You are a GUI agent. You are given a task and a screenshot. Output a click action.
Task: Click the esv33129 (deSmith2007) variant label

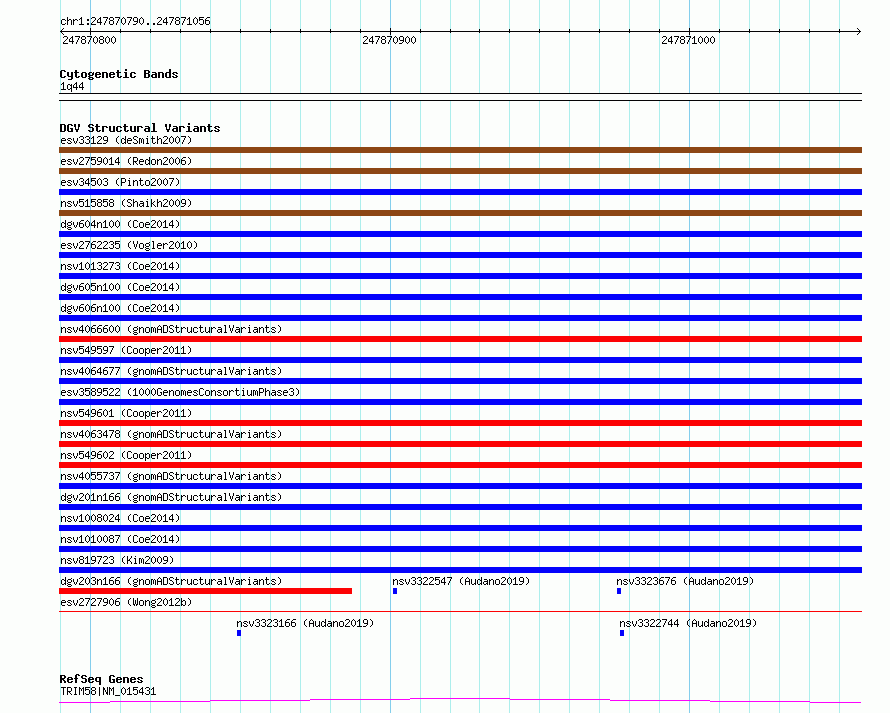126,140
